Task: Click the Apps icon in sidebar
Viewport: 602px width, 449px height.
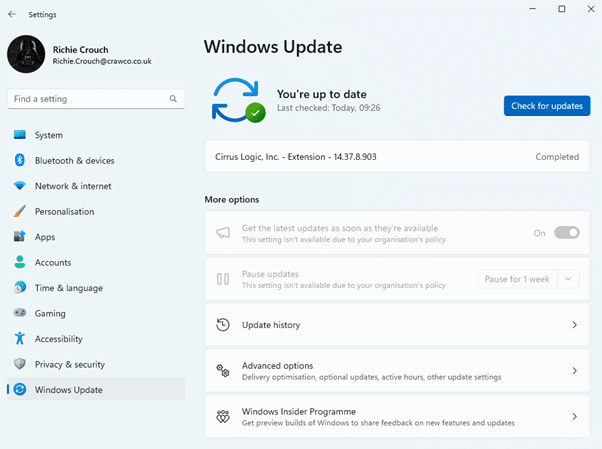Action: 20,237
